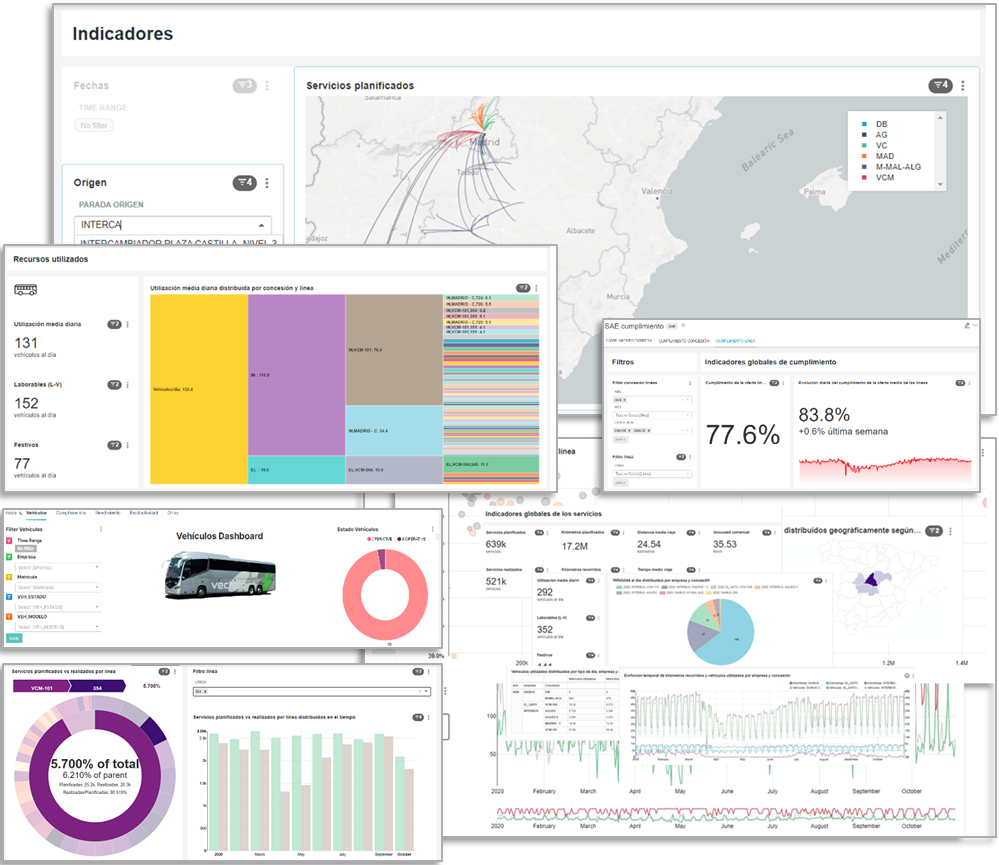This screenshot has width=999, height=865.
Task: Open the Servicios planificados filter badge
Action: (940, 85)
